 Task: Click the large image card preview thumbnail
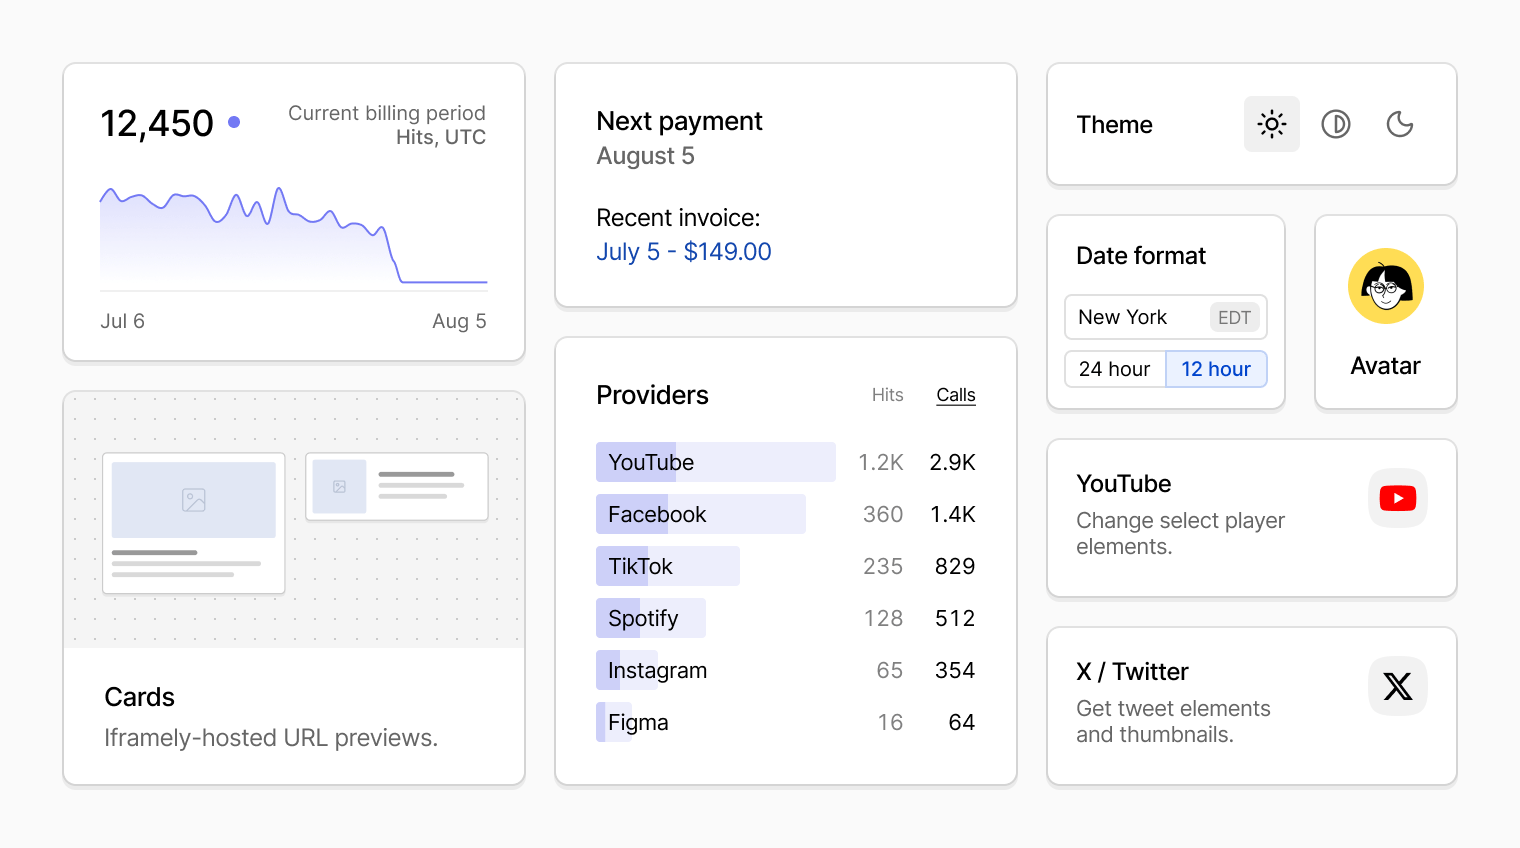pyautogui.click(x=194, y=523)
